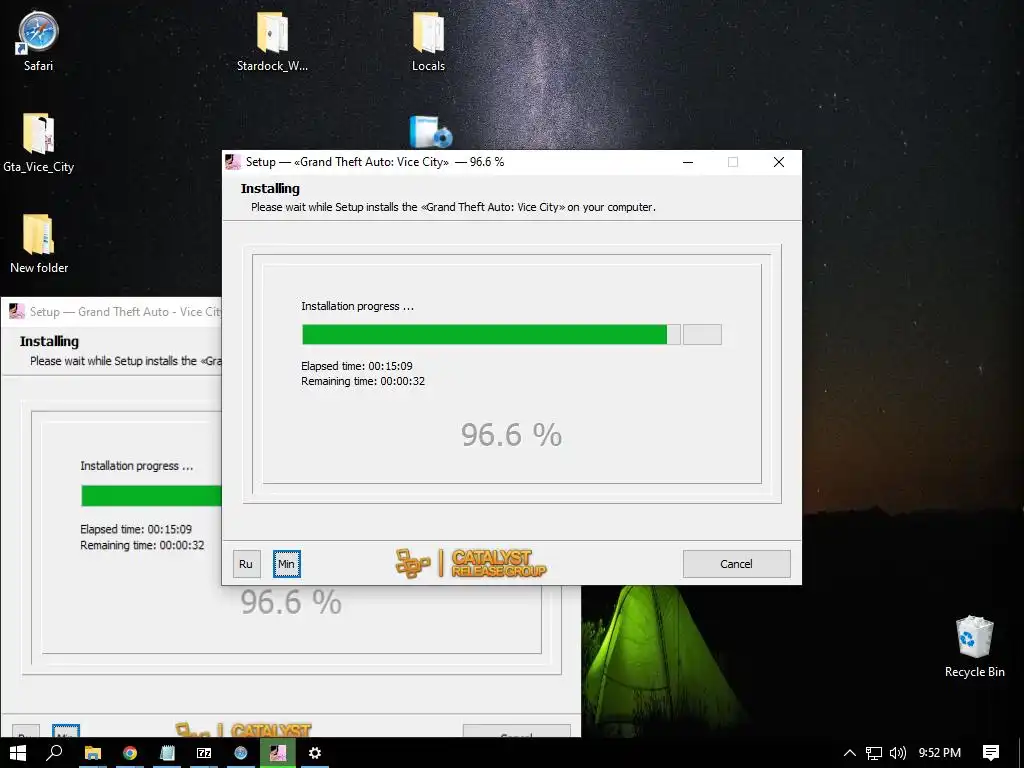Open taskbar search magnifier
1024x768 pixels.
tap(54, 753)
